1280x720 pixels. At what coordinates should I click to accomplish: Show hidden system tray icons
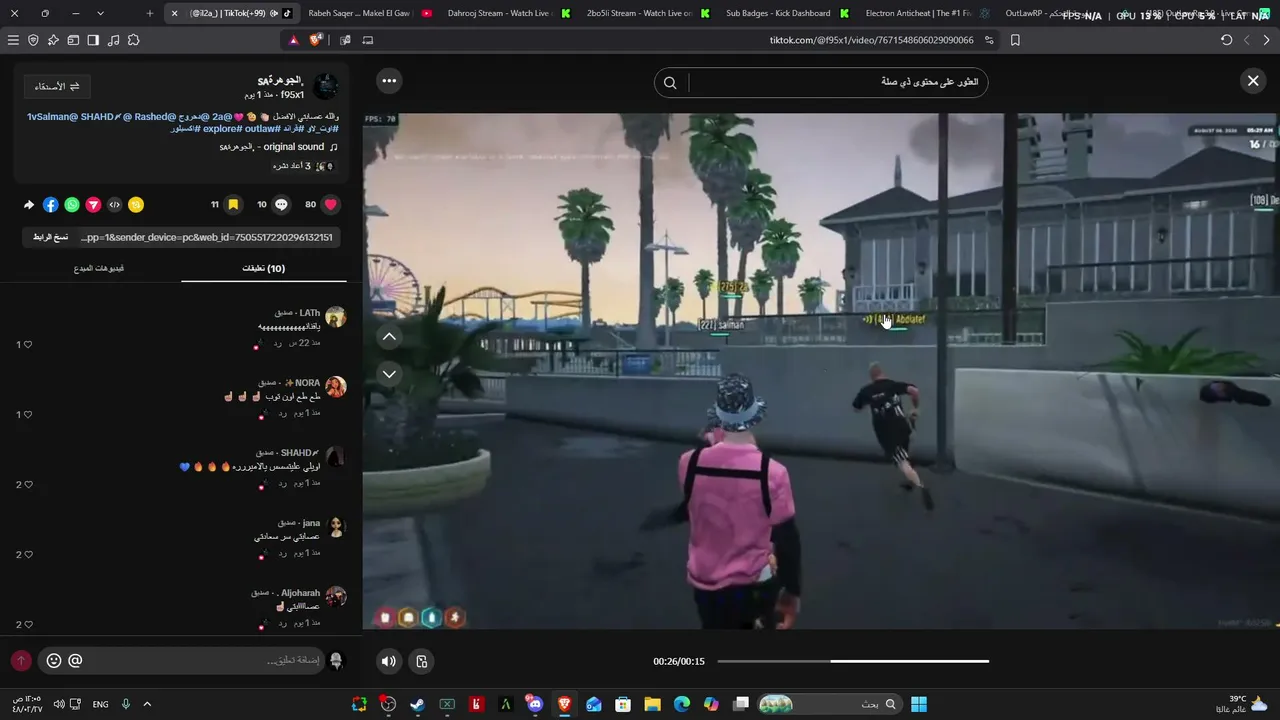(147, 704)
